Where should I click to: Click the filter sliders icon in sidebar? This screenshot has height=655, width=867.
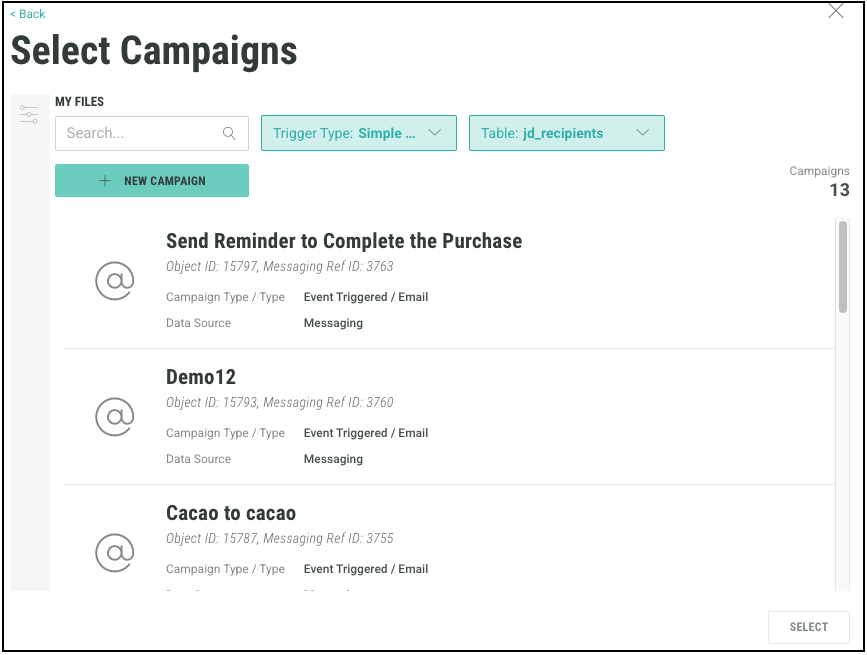29,115
